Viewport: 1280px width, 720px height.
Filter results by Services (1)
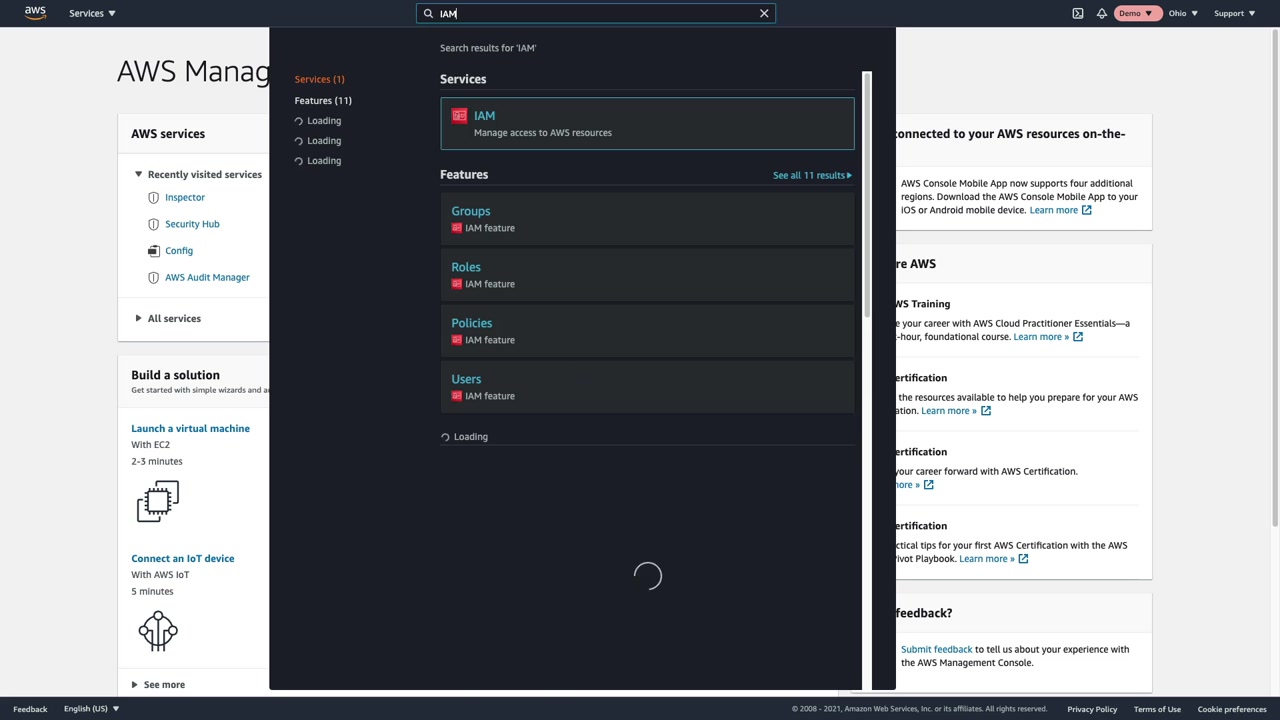pyautogui.click(x=319, y=79)
